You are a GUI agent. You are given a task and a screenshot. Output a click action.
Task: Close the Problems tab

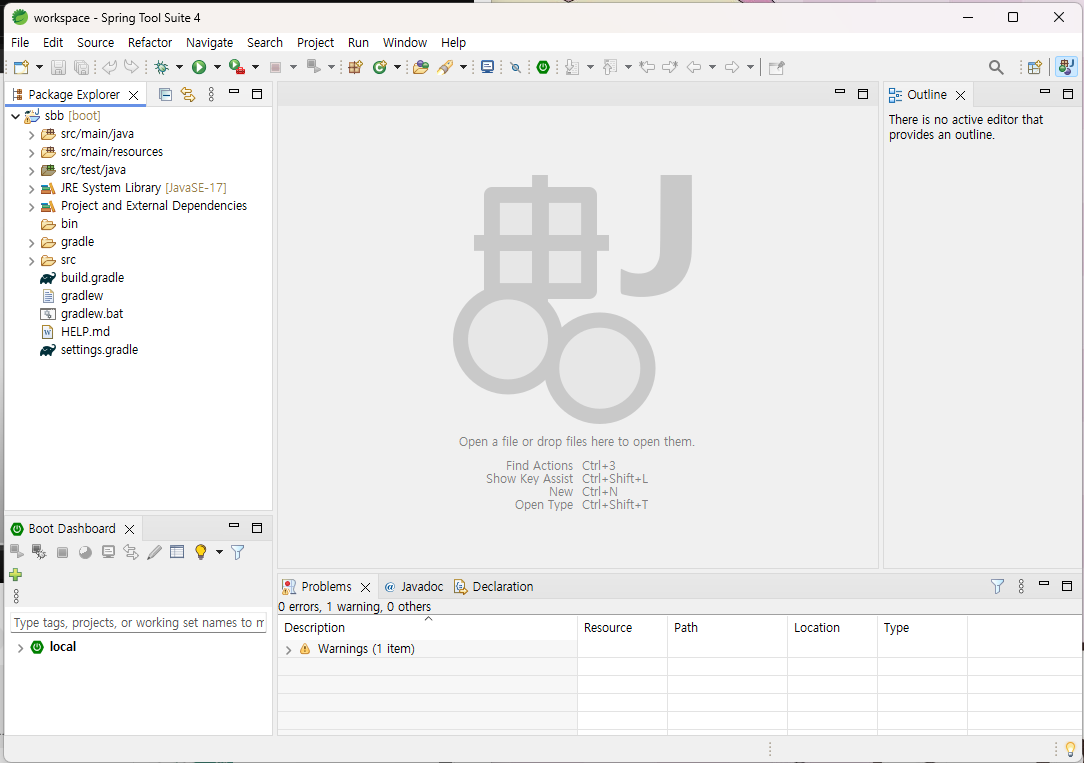(366, 587)
